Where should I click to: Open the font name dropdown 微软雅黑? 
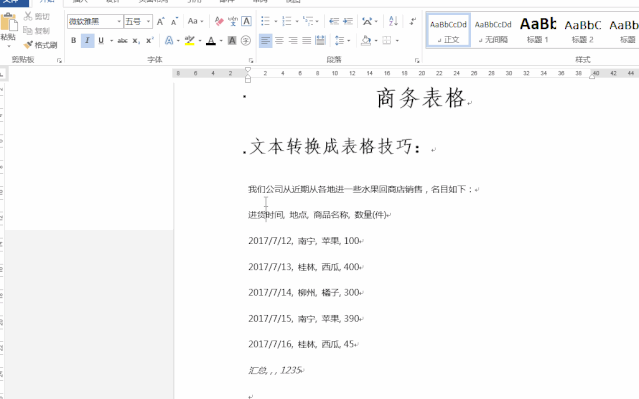point(119,21)
